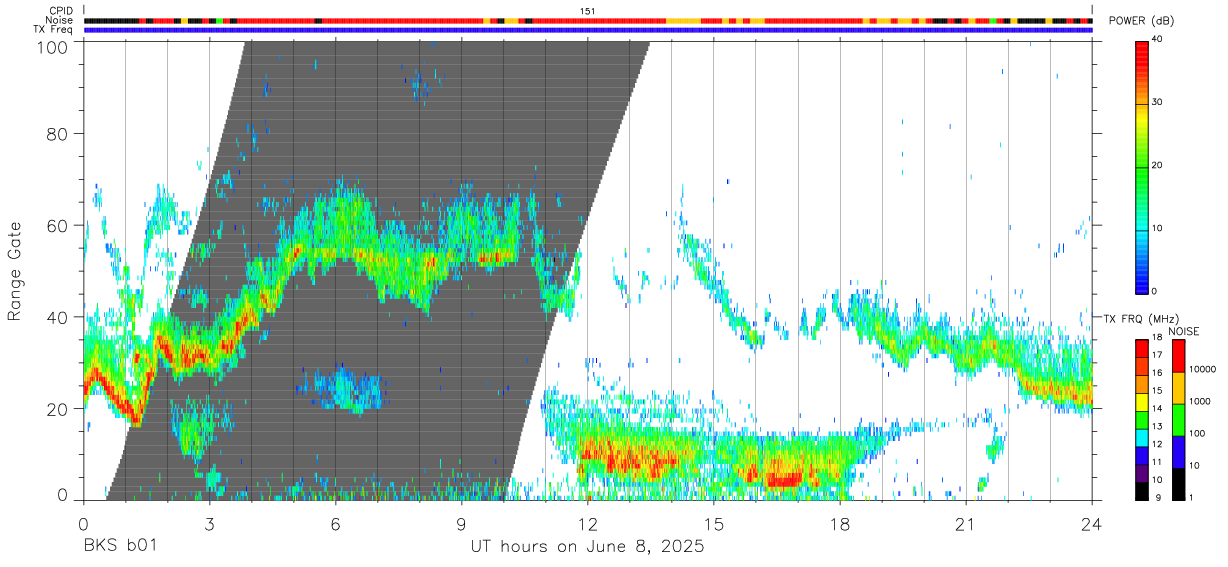Click the 'UT hours on June 8, 2025' title
This screenshot has height=567, width=1228.
click(x=587, y=547)
